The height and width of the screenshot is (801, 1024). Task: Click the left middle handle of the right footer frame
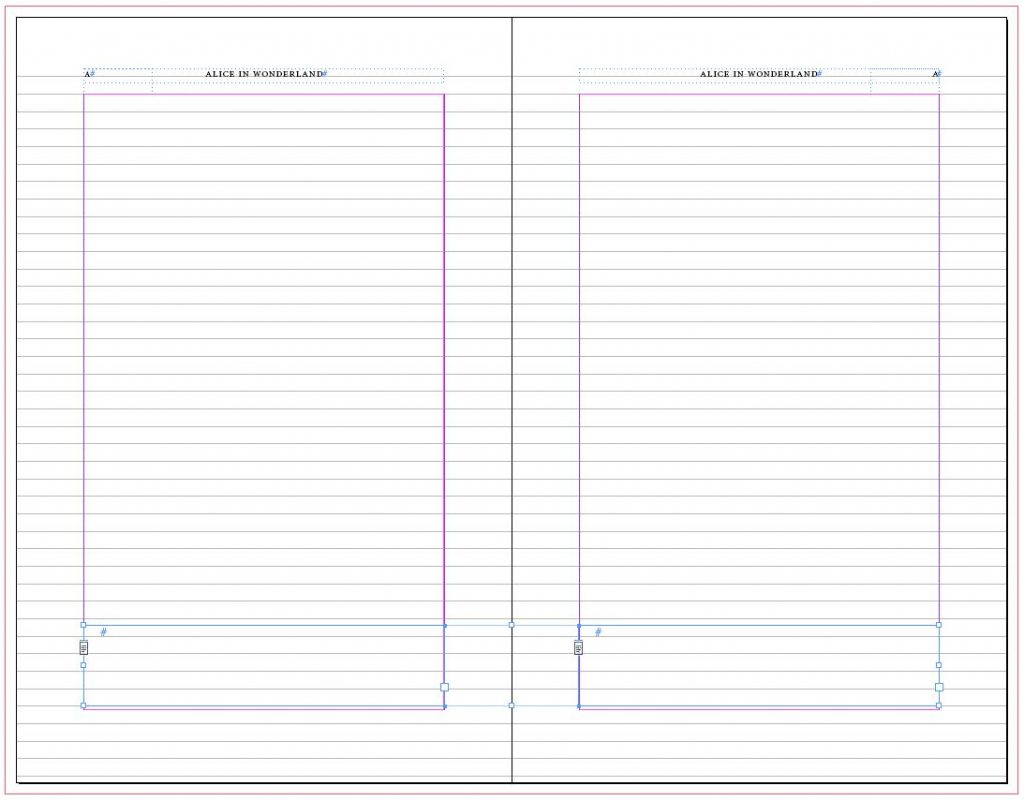[x=578, y=665]
